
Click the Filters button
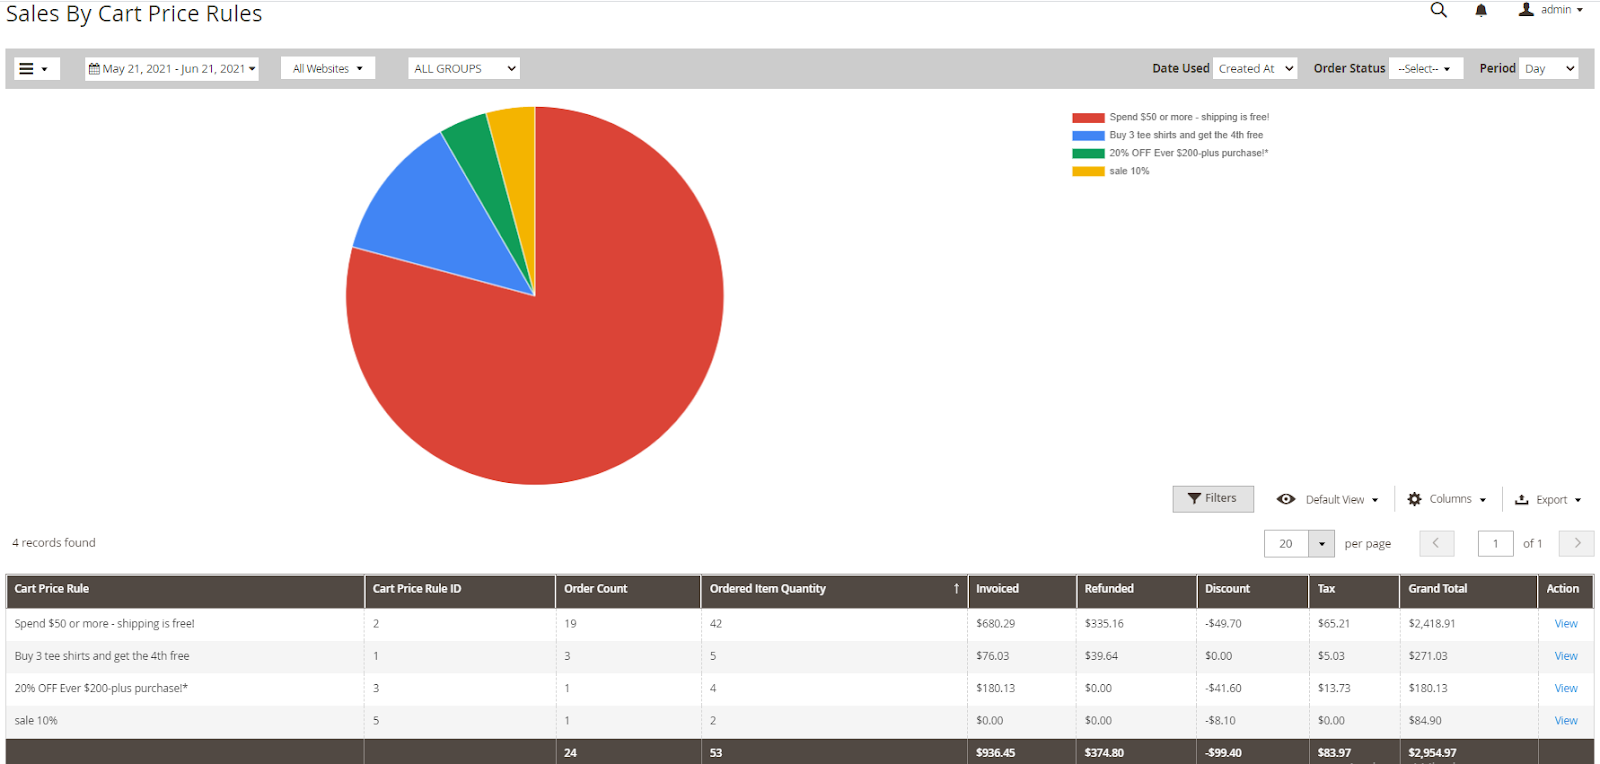click(x=1212, y=498)
